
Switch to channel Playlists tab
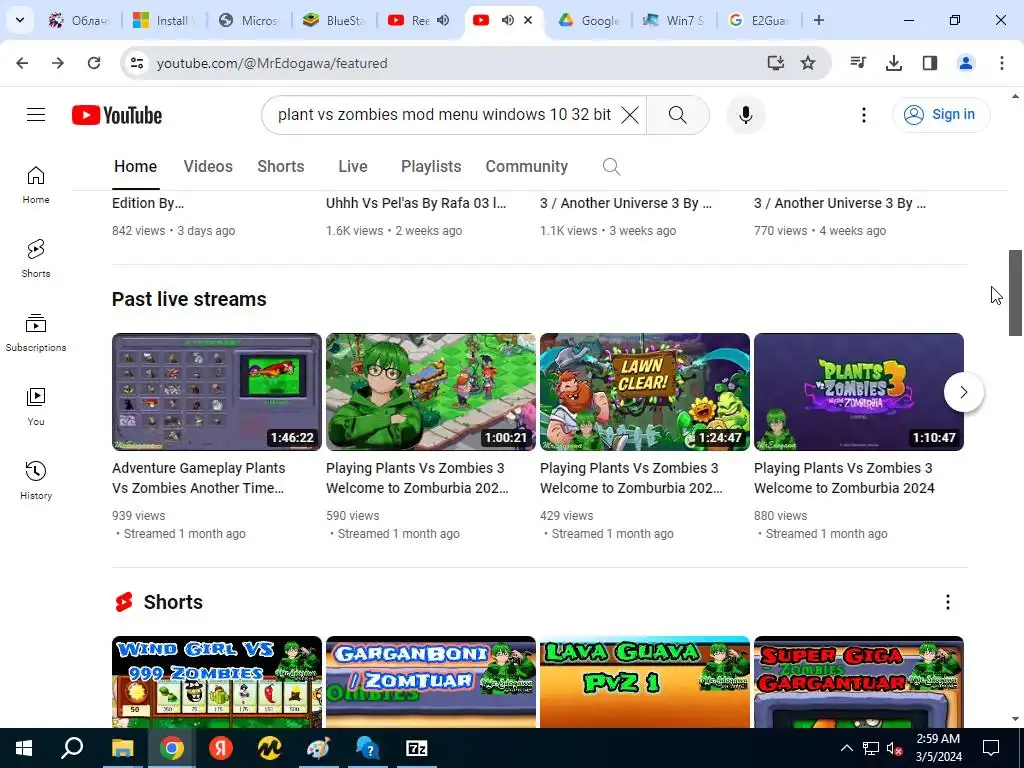431,167
